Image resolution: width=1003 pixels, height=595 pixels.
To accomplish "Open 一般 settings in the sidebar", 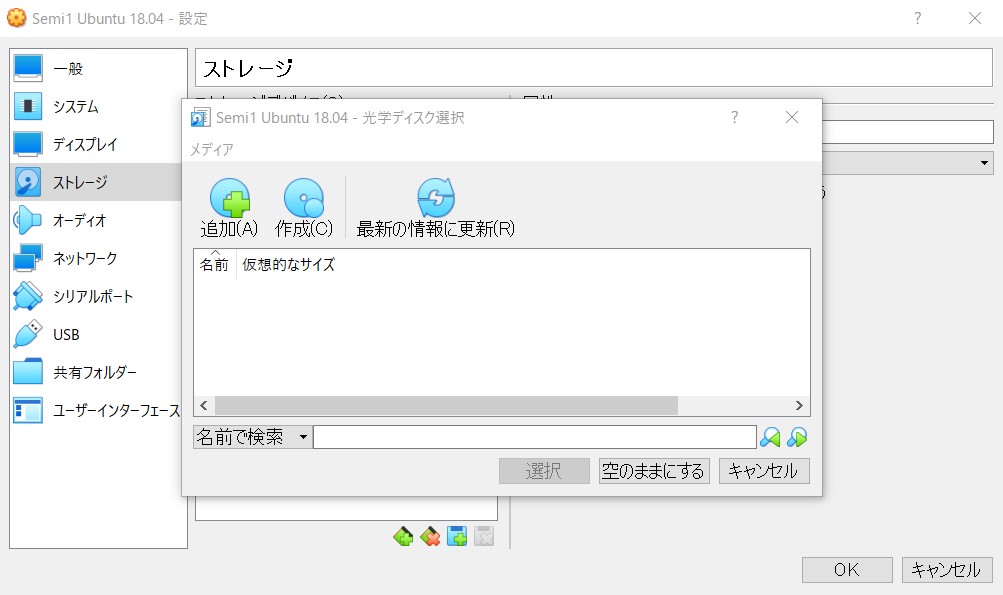I will coord(99,68).
